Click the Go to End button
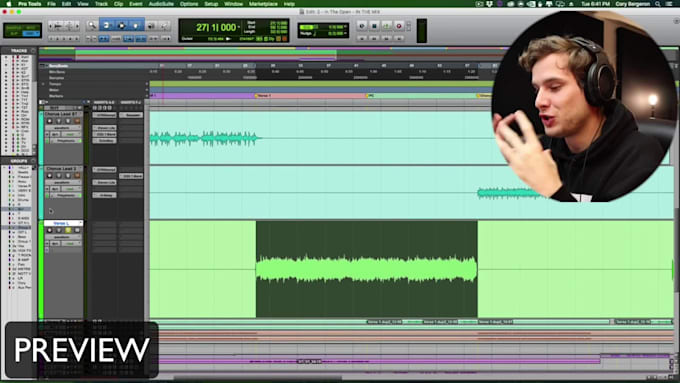Image resolution: width=680 pixels, height=383 pixels. point(399,38)
